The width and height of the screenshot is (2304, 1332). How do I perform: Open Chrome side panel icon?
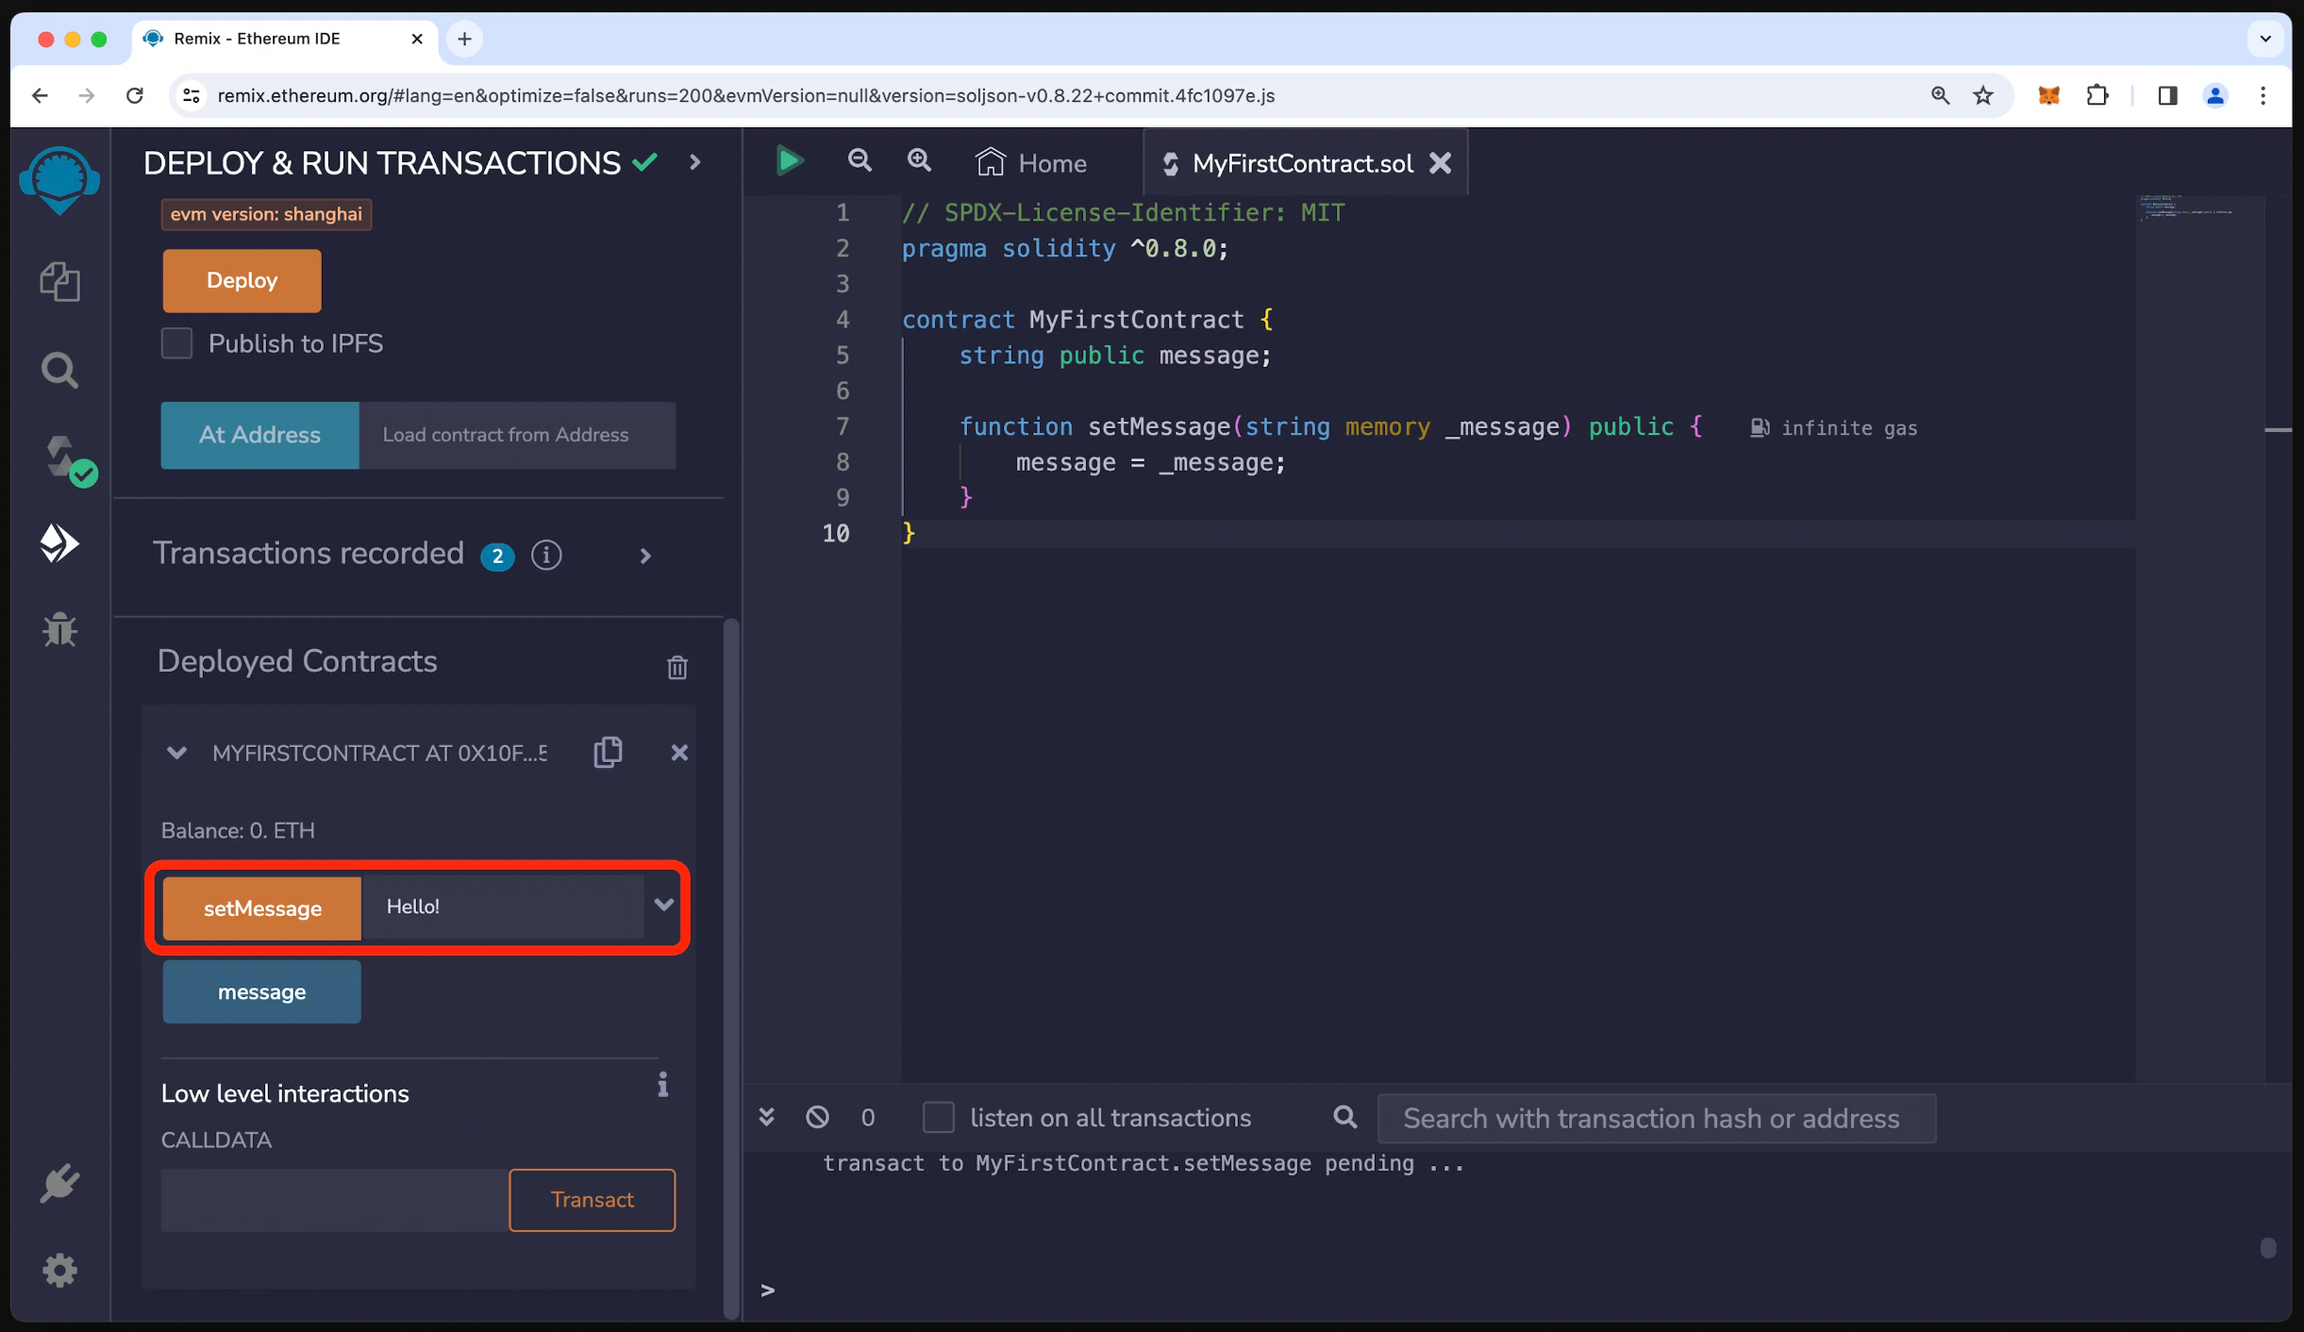(2167, 96)
